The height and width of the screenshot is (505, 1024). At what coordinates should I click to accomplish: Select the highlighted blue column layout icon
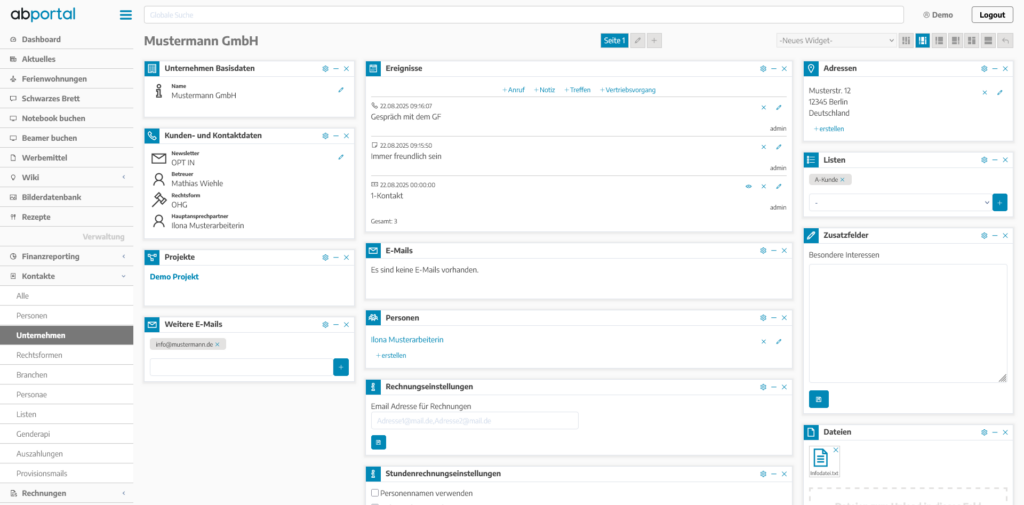coord(922,40)
